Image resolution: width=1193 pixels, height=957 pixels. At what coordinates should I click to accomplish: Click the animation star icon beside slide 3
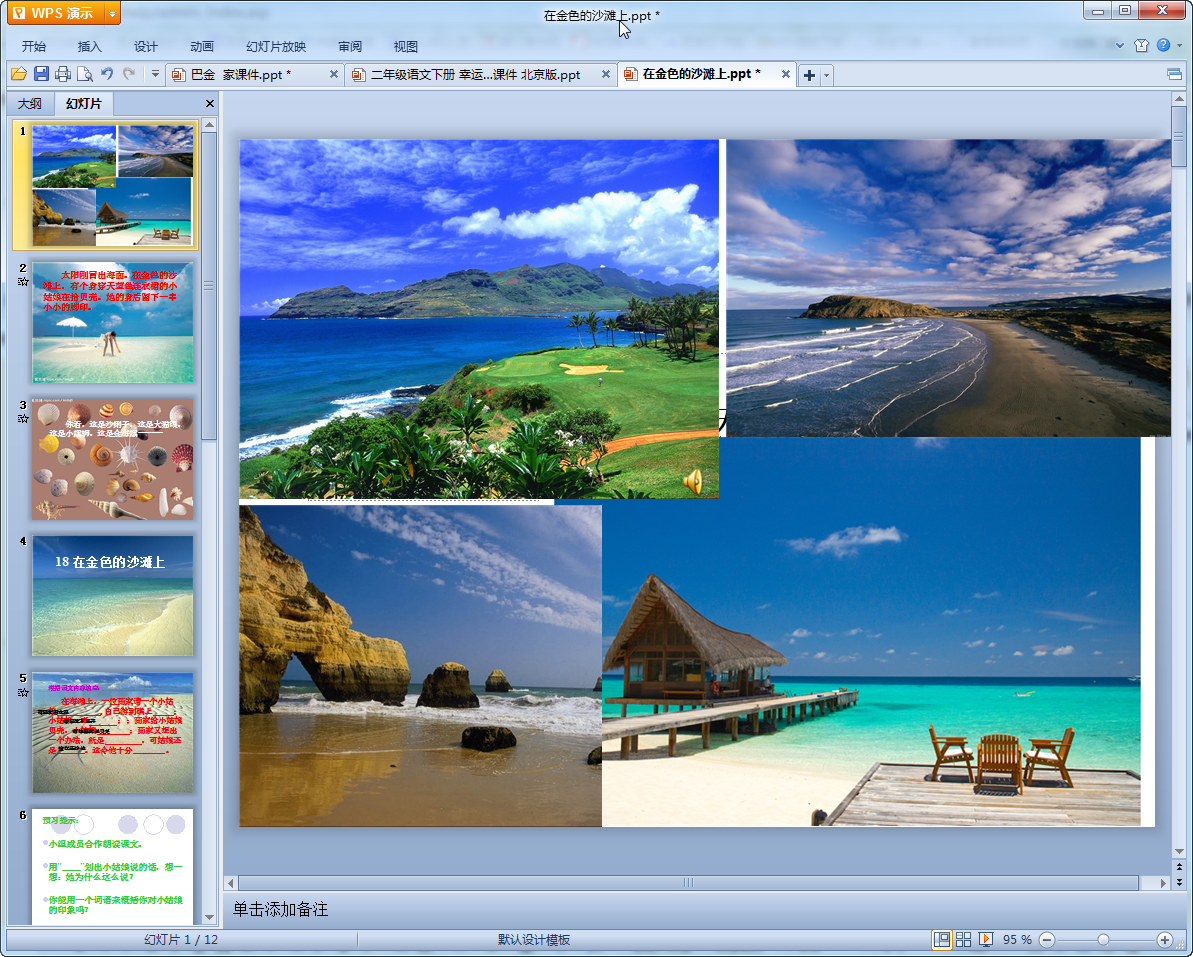tap(23, 418)
